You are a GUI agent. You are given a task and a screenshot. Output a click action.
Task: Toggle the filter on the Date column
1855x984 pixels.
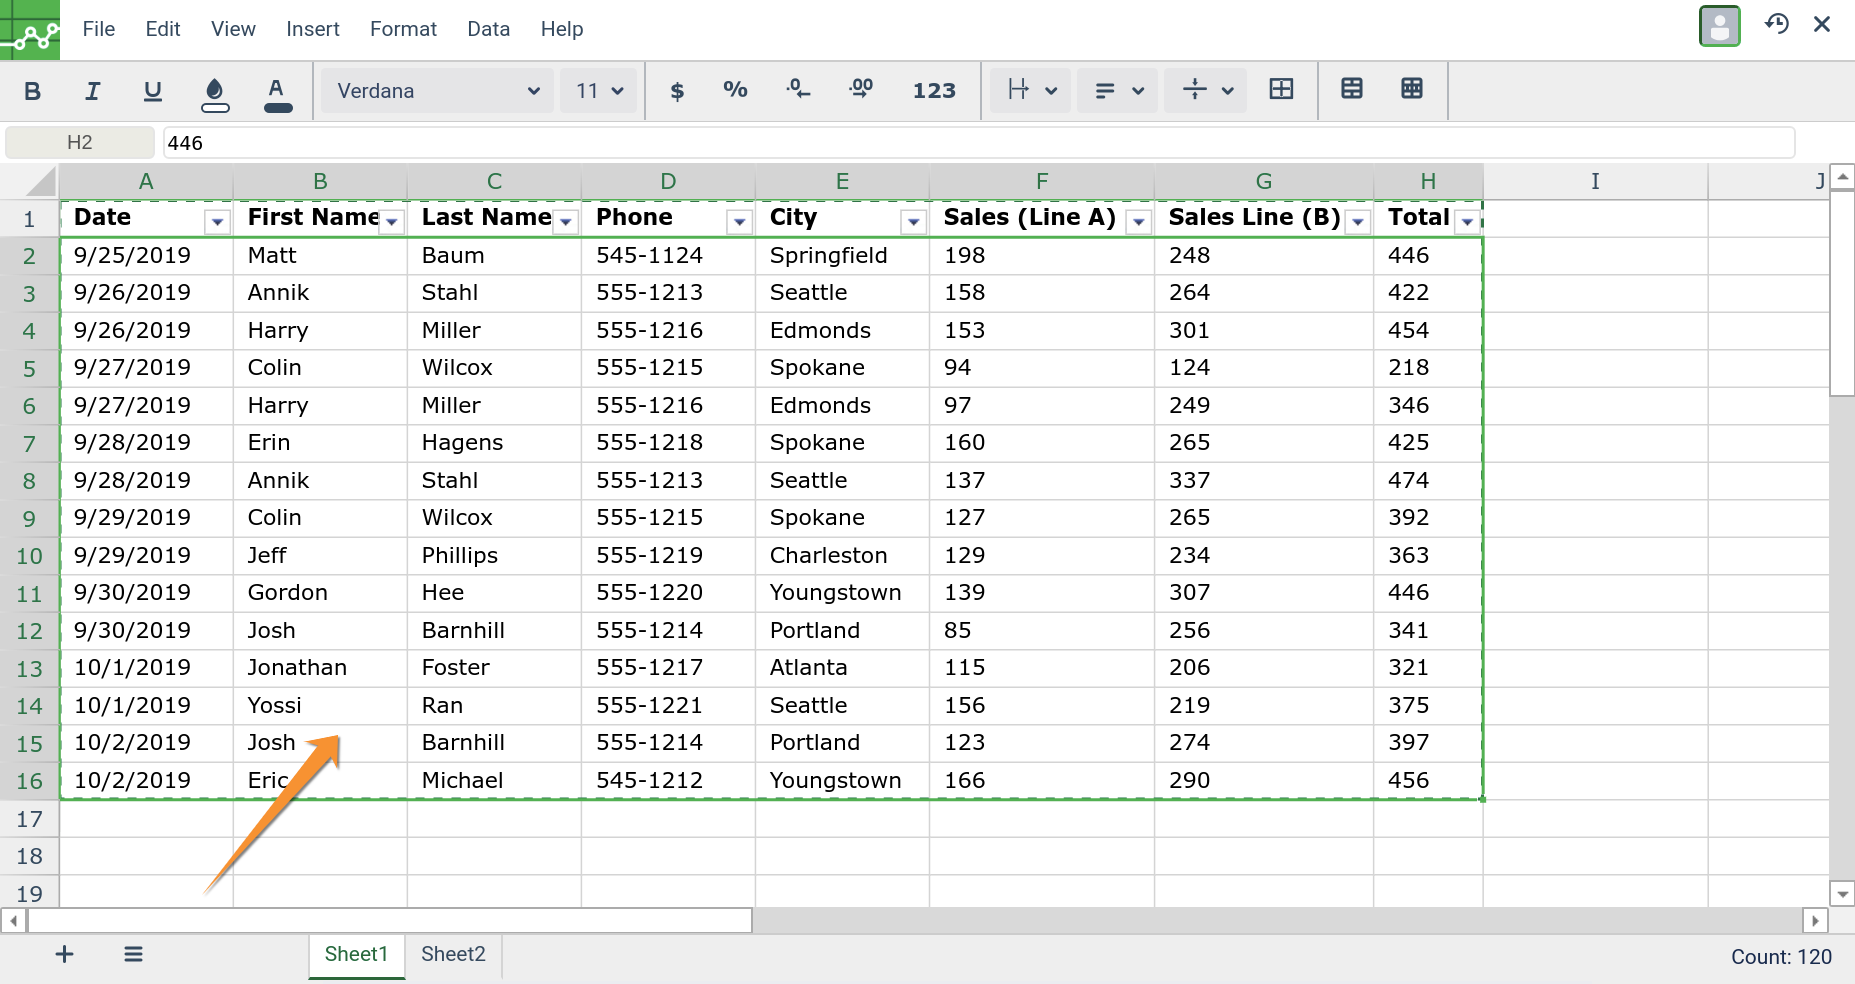point(217,221)
